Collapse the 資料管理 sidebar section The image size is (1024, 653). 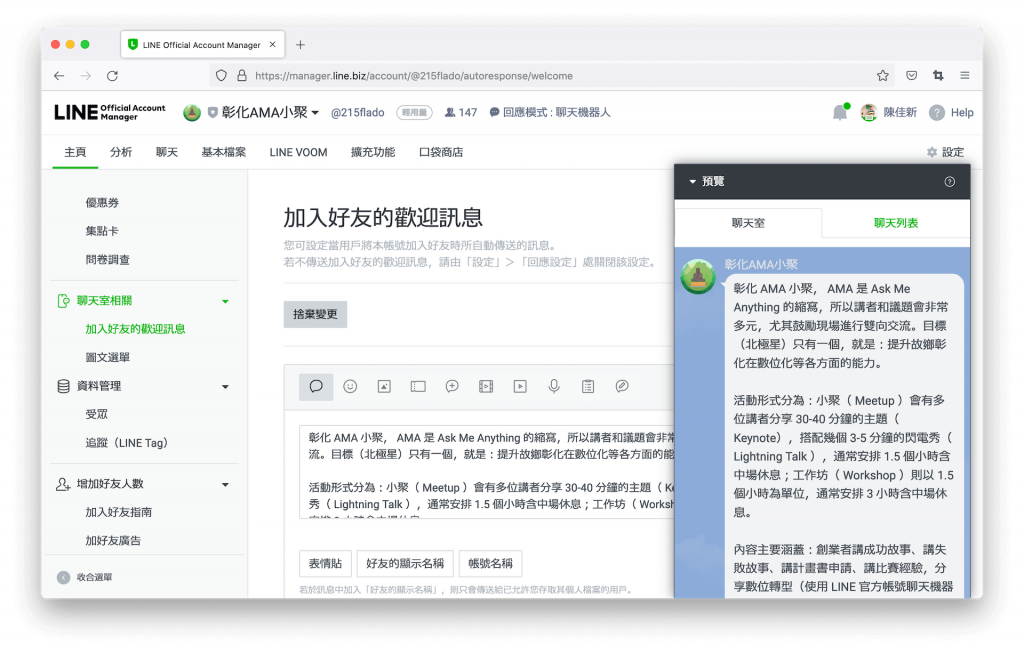click(225, 387)
